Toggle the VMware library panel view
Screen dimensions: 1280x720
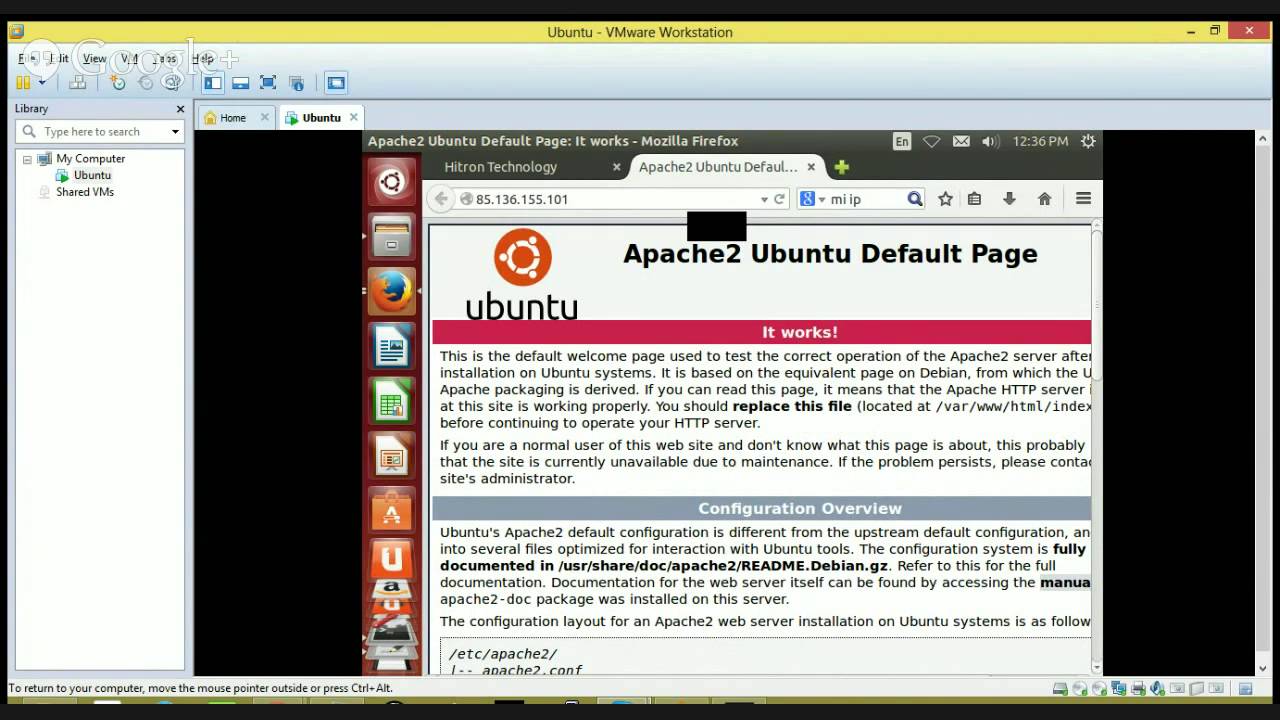[212, 83]
